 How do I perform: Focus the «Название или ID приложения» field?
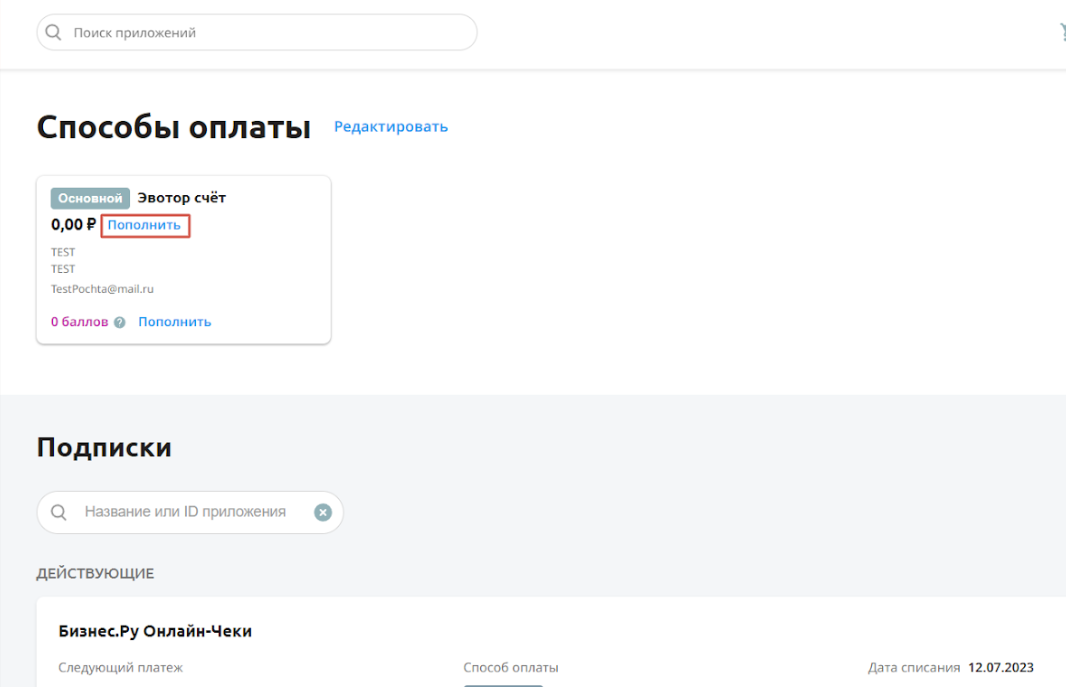point(190,512)
